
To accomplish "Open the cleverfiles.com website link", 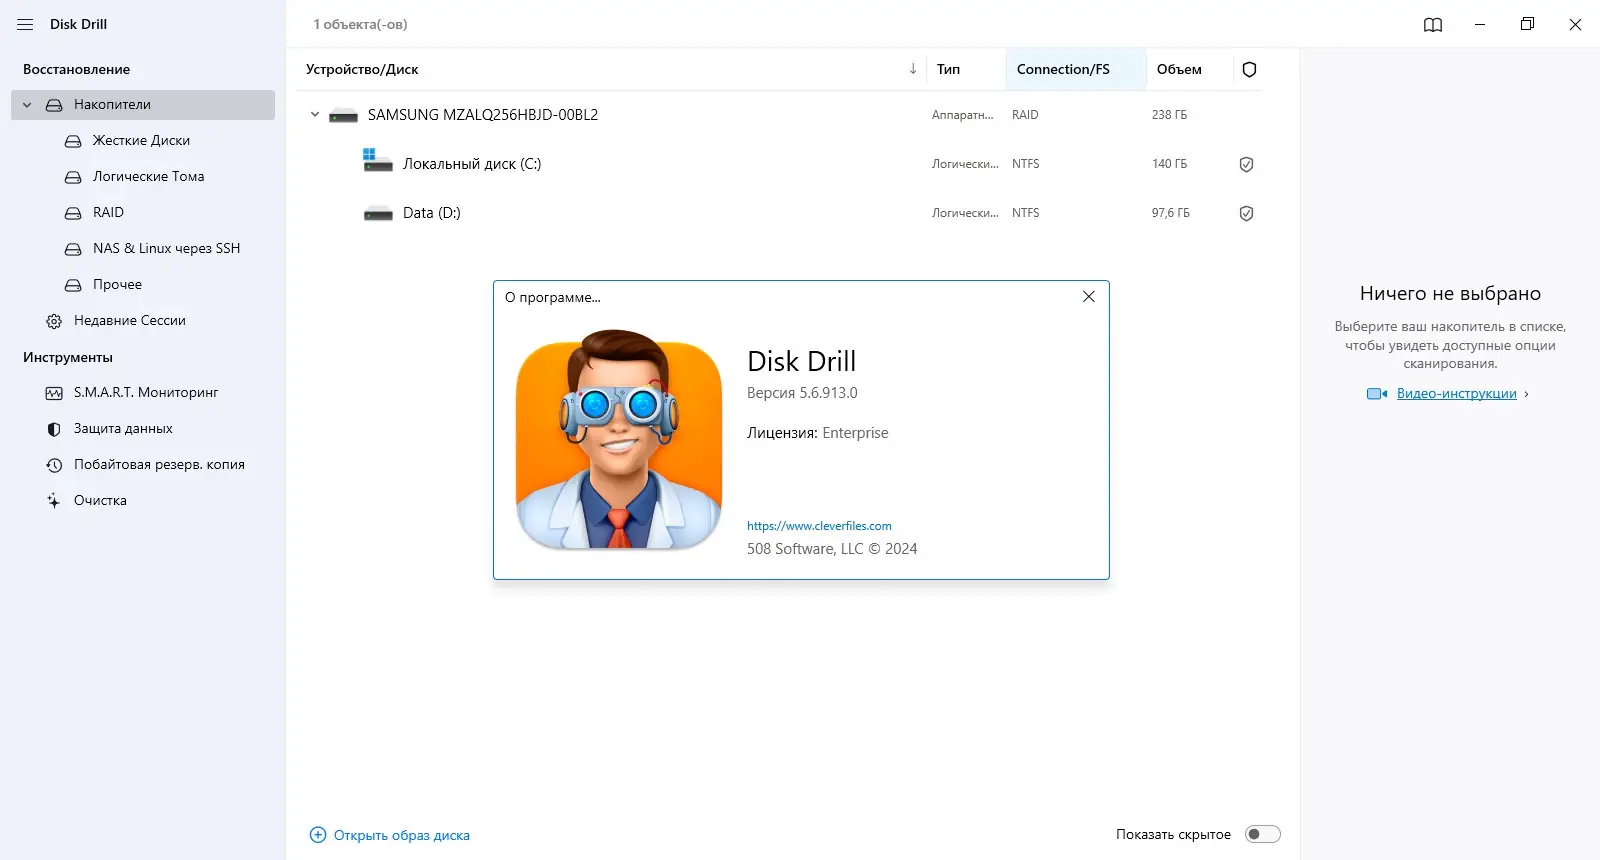I will point(819,526).
